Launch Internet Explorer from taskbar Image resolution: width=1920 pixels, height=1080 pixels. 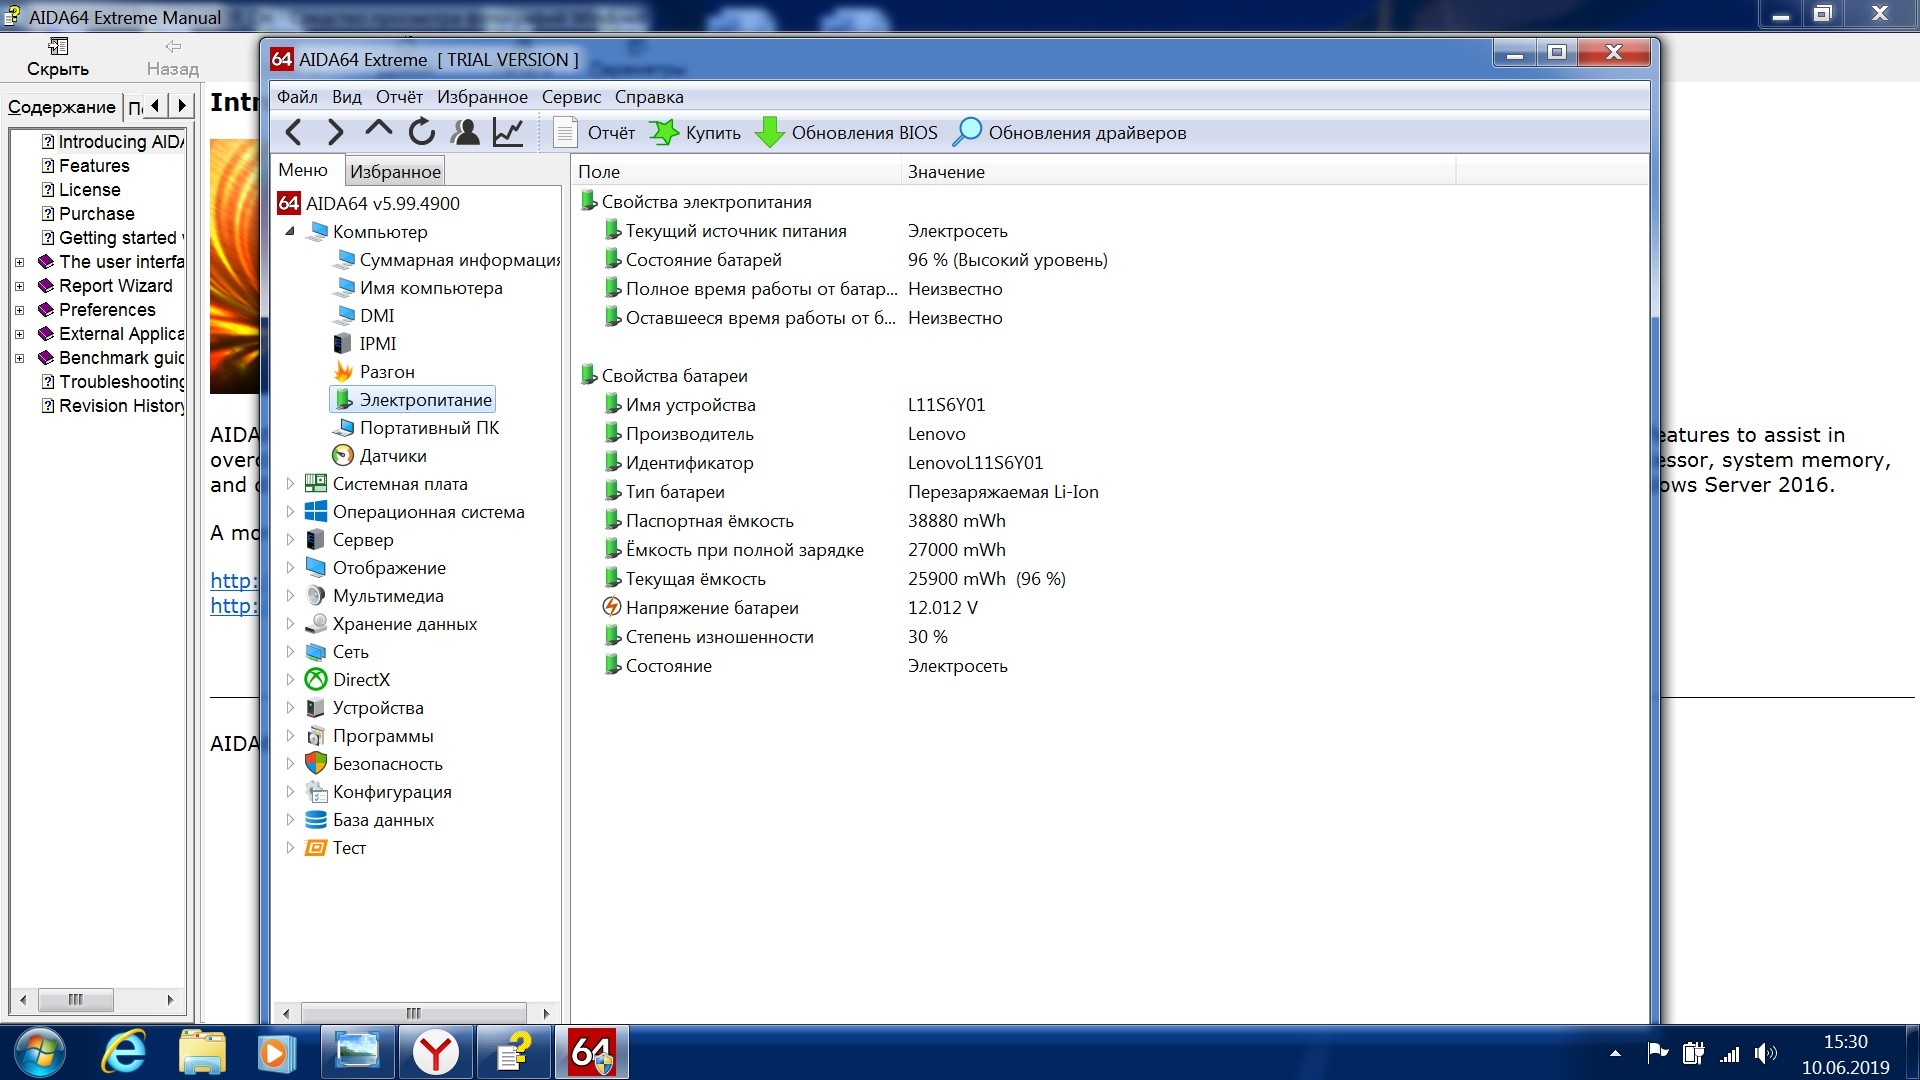[x=124, y=1053]
